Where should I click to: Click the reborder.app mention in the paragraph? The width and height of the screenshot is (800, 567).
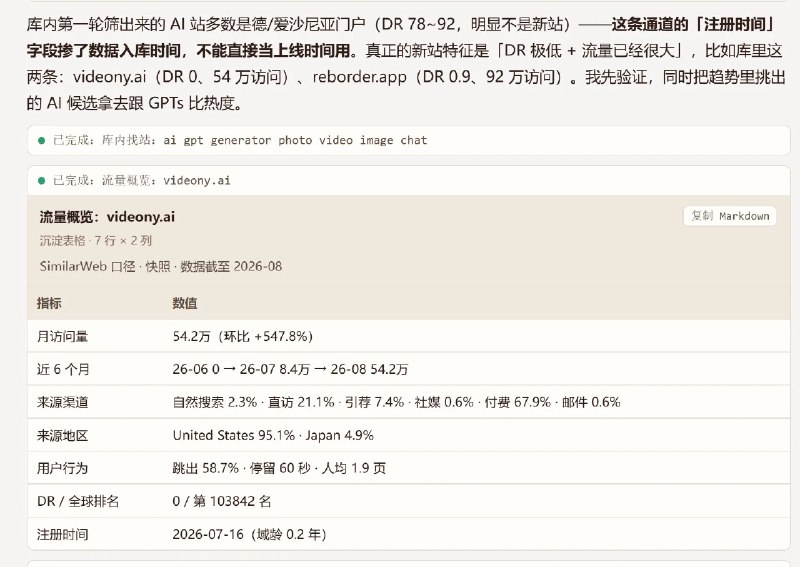click(360, 77)
